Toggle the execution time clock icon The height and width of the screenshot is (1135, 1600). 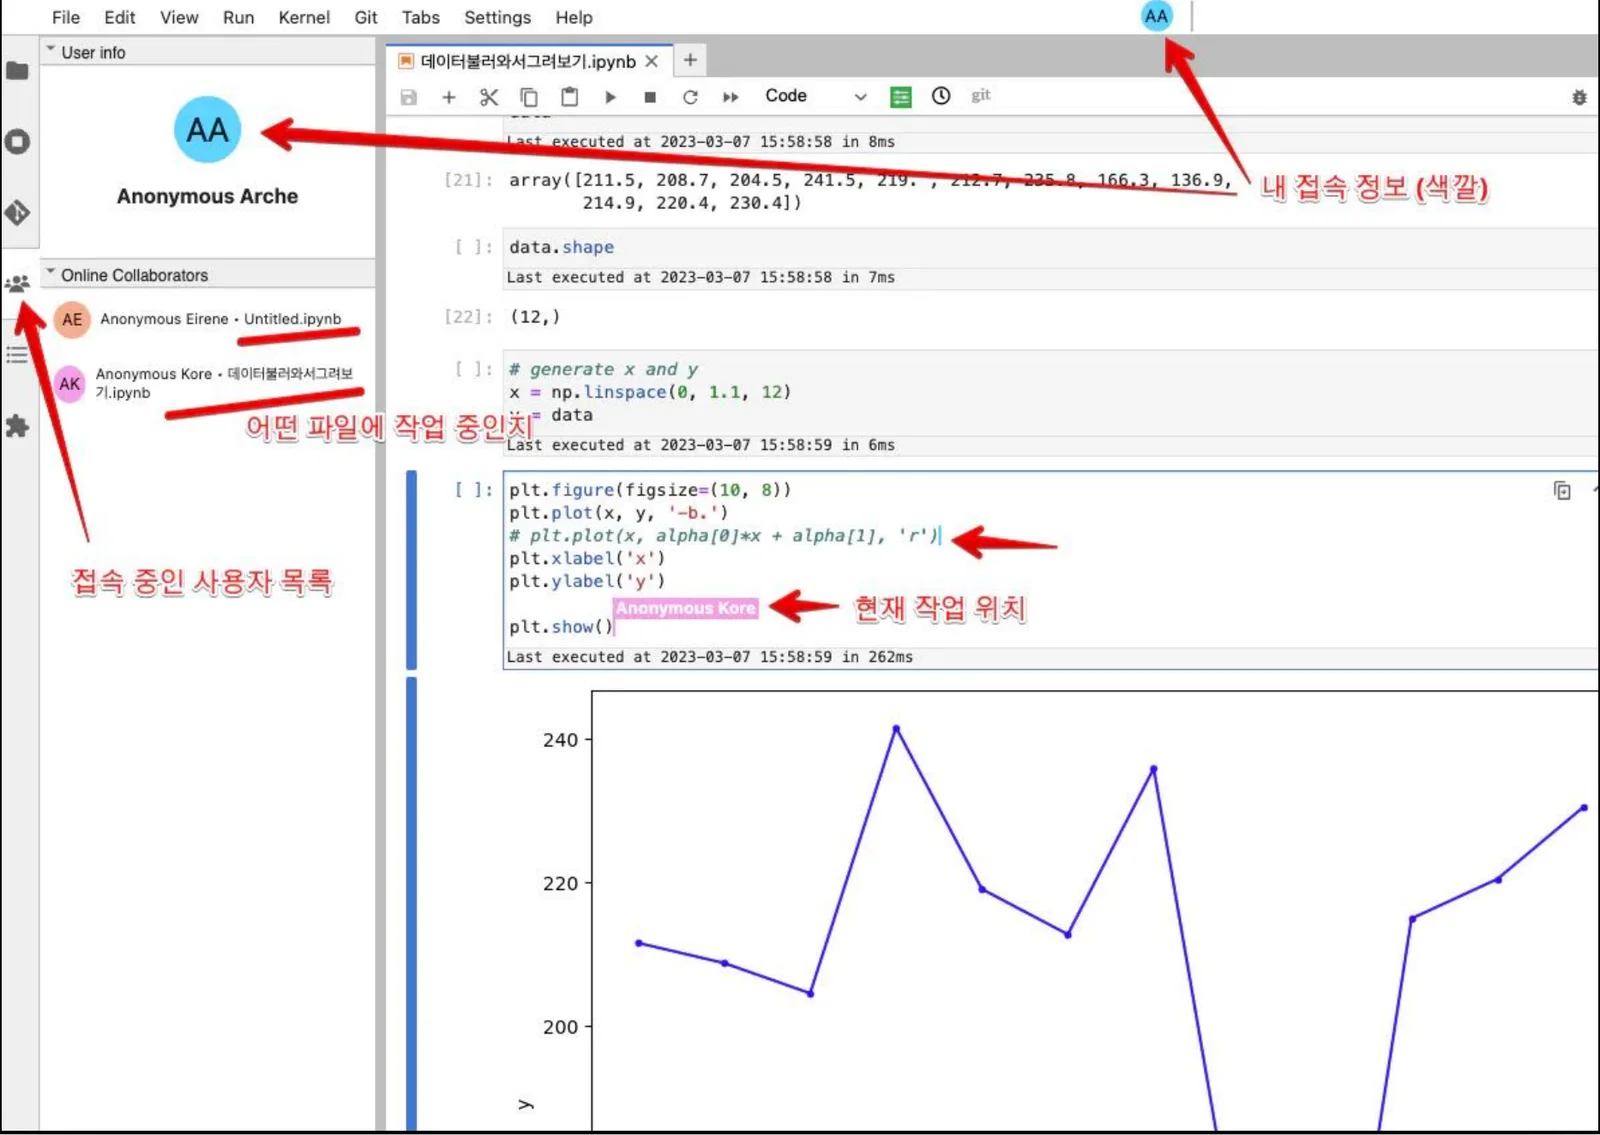pos(941,96)
